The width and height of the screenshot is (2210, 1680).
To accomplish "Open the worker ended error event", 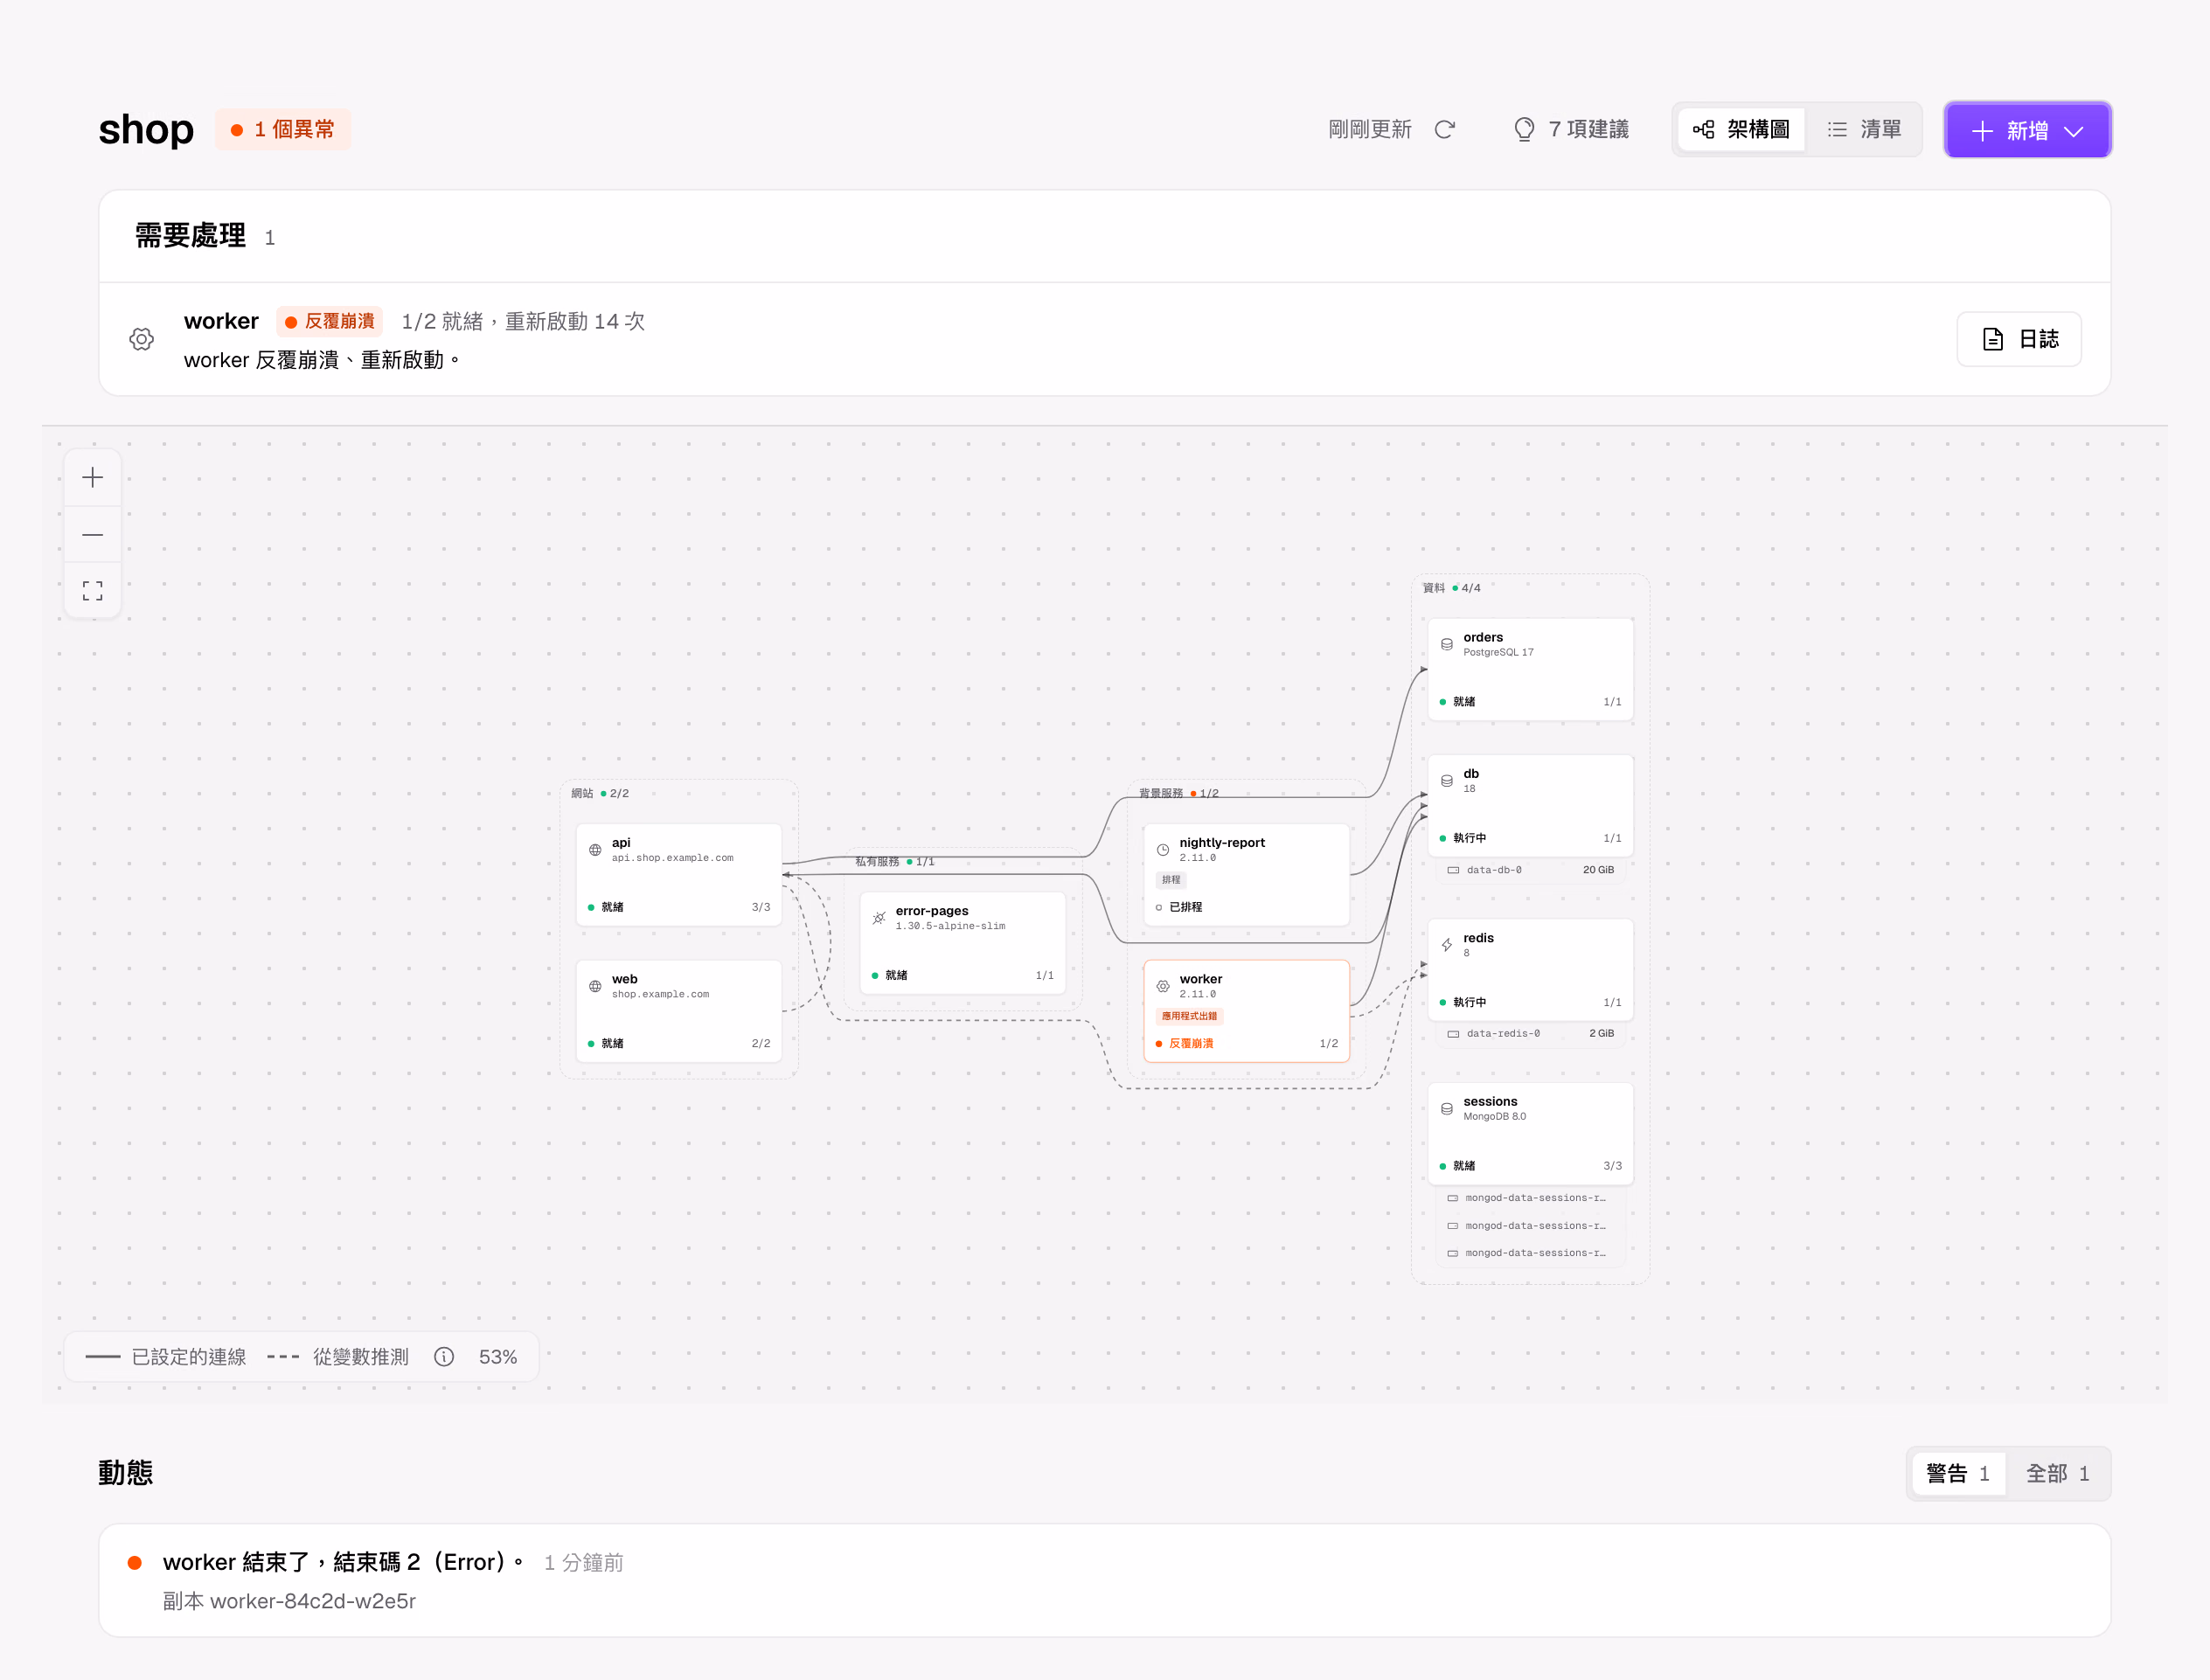I will coord(1105,1581).
